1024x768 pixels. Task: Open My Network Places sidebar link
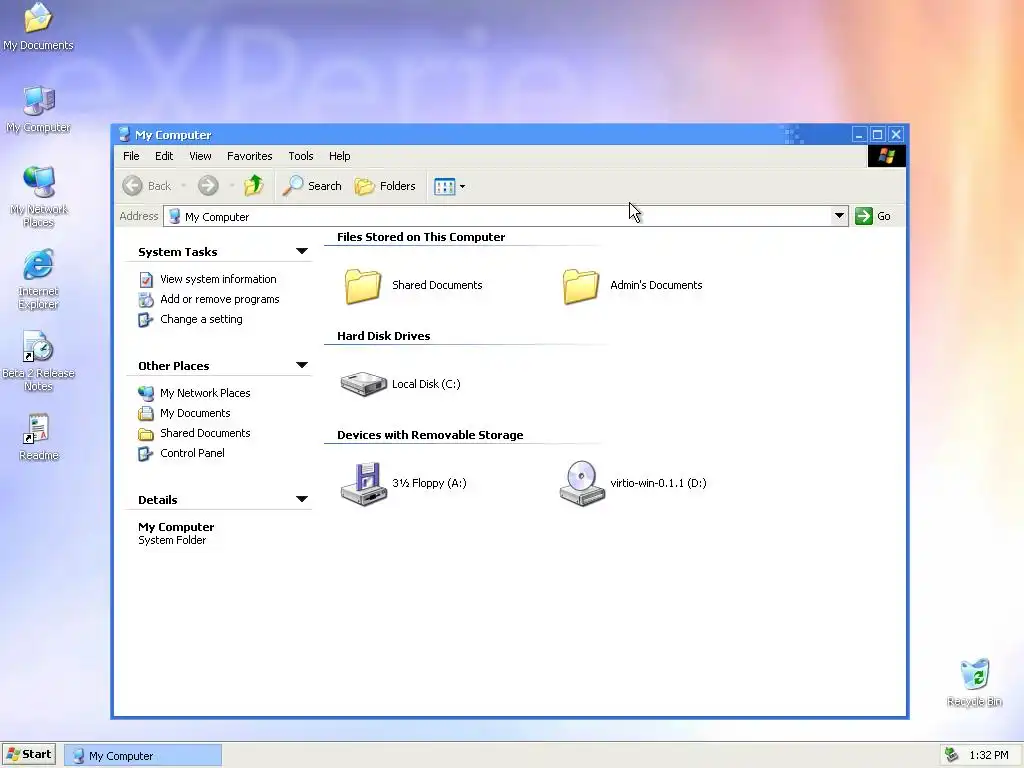click(x=205, y=393)
